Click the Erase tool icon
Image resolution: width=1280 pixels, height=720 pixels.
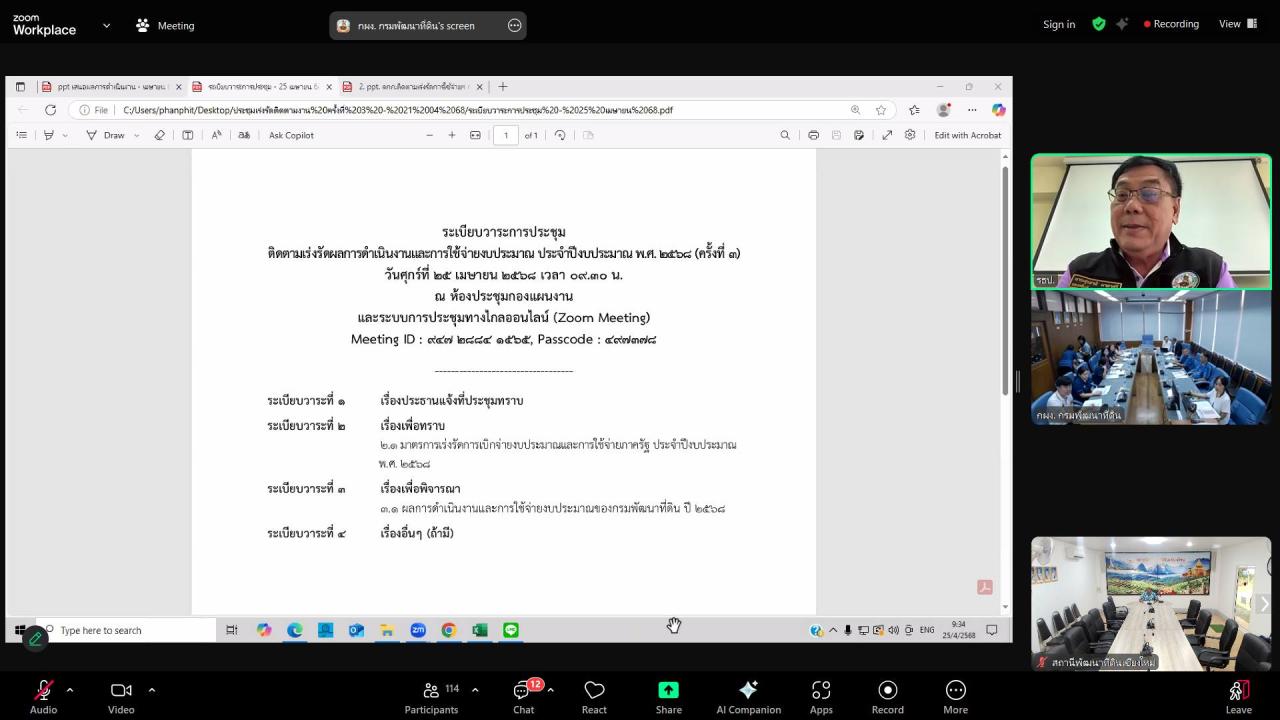[x=159, y=135]
